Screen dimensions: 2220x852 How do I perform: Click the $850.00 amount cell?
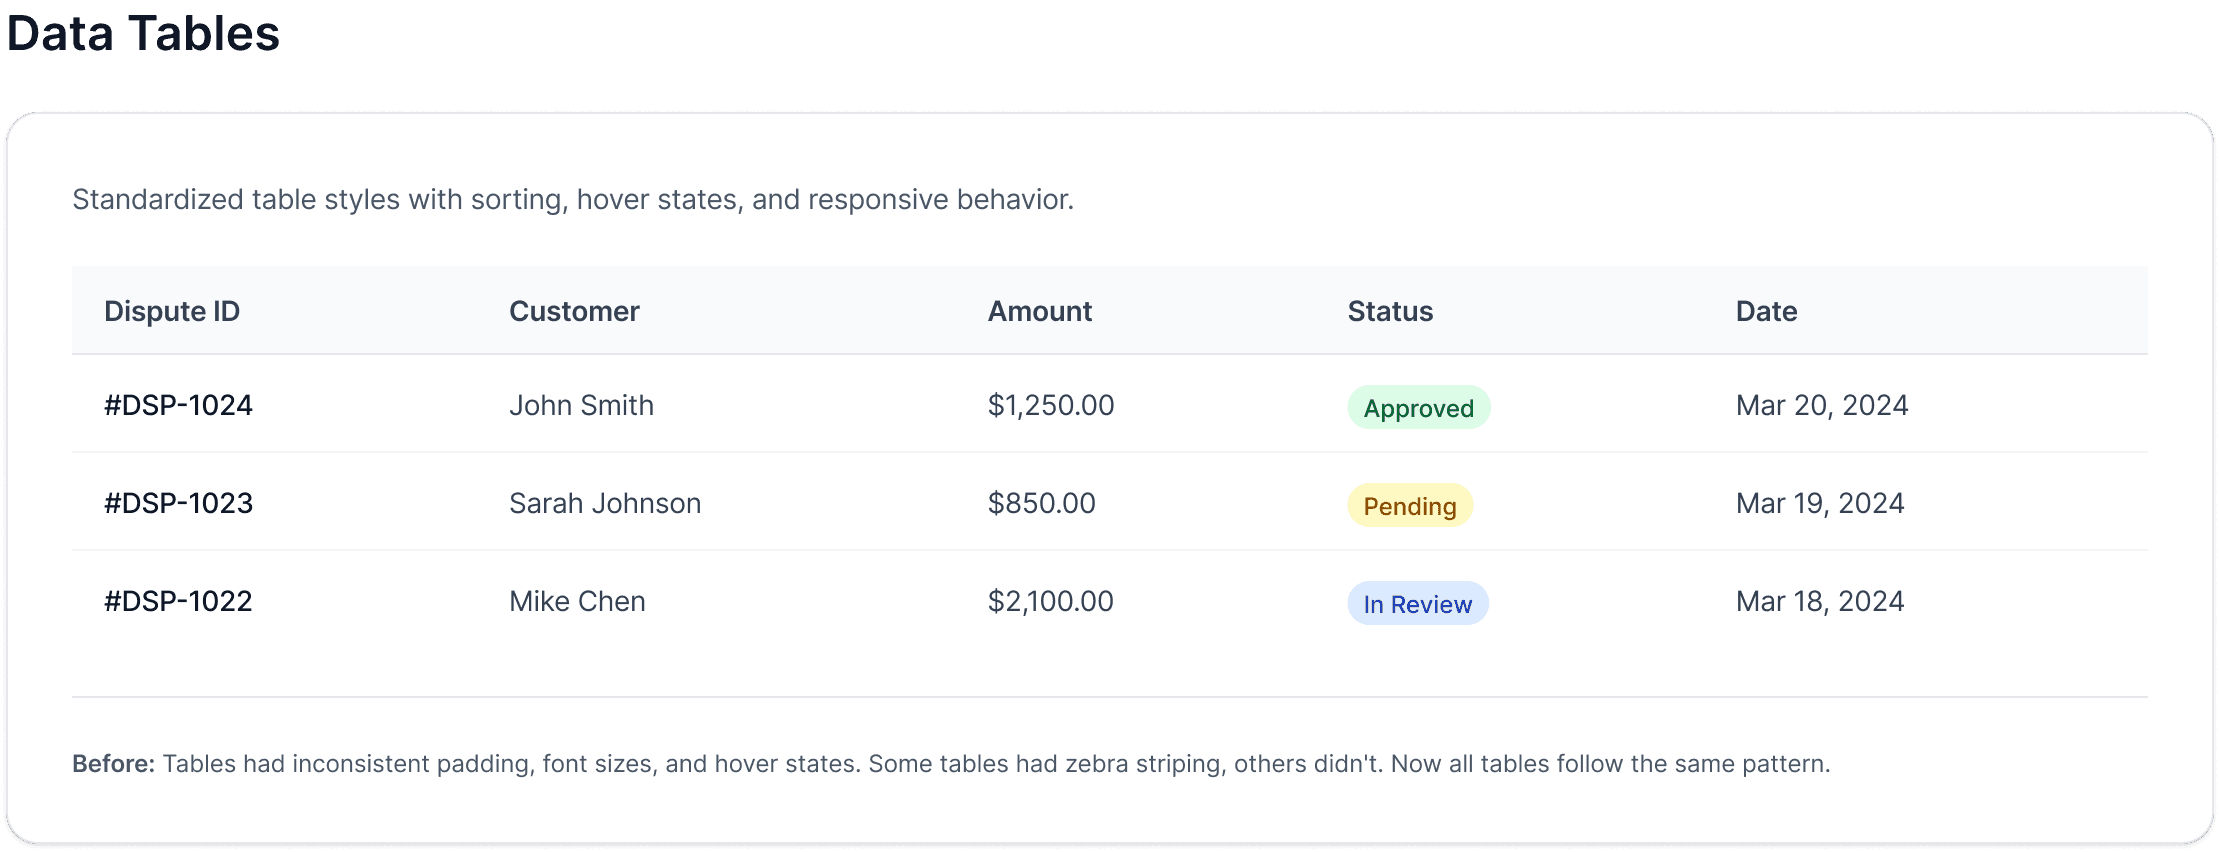click(1041, 503)
